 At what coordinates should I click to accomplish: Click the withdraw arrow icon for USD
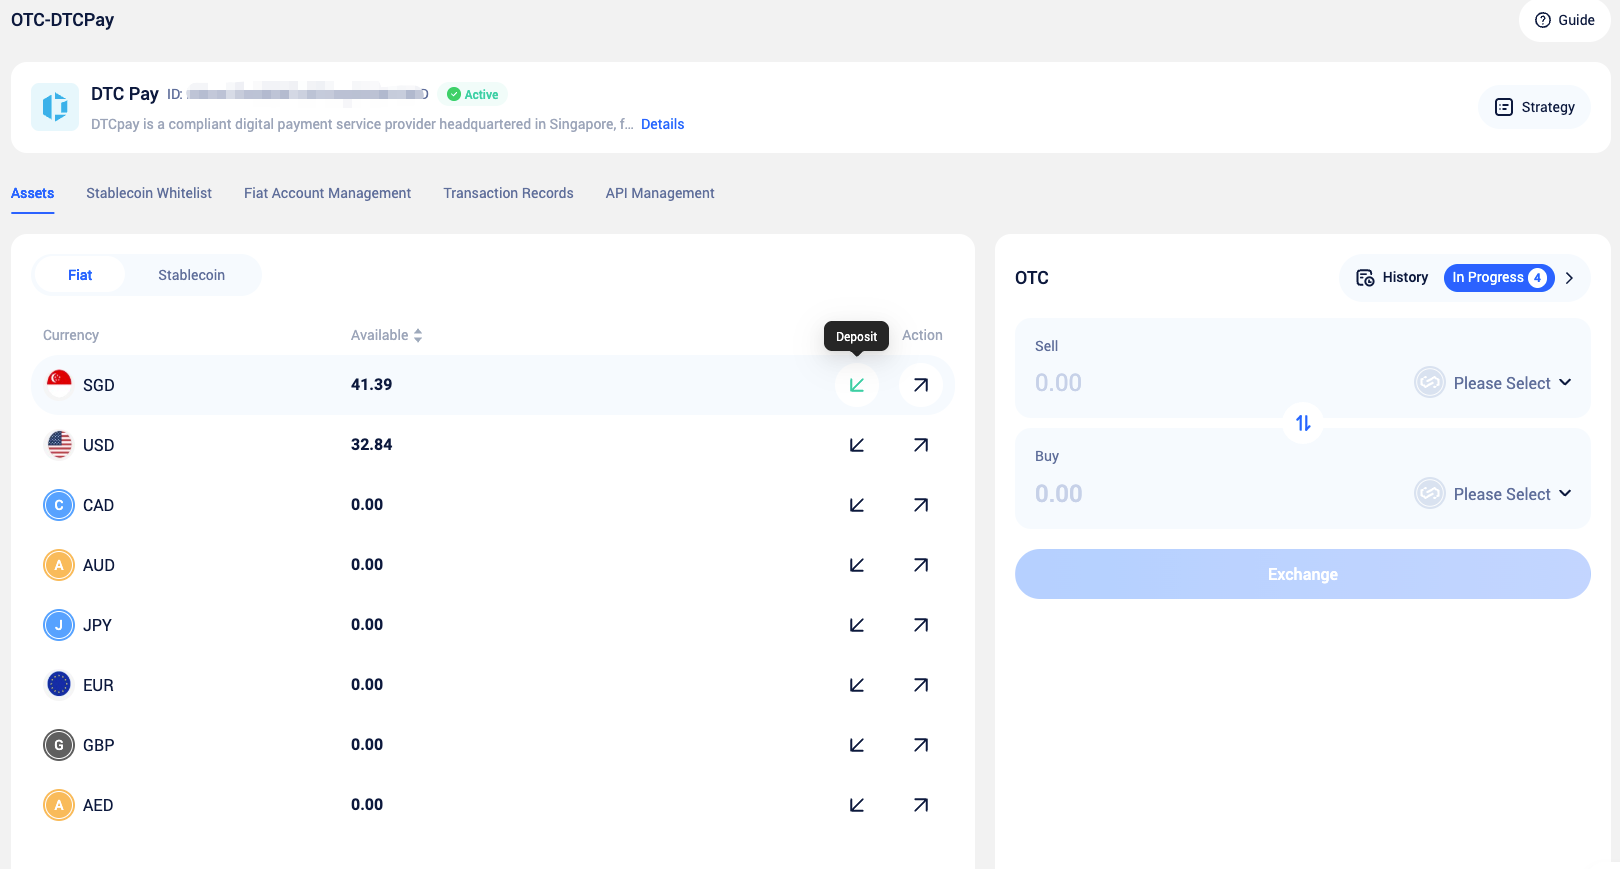coord(920,445)
